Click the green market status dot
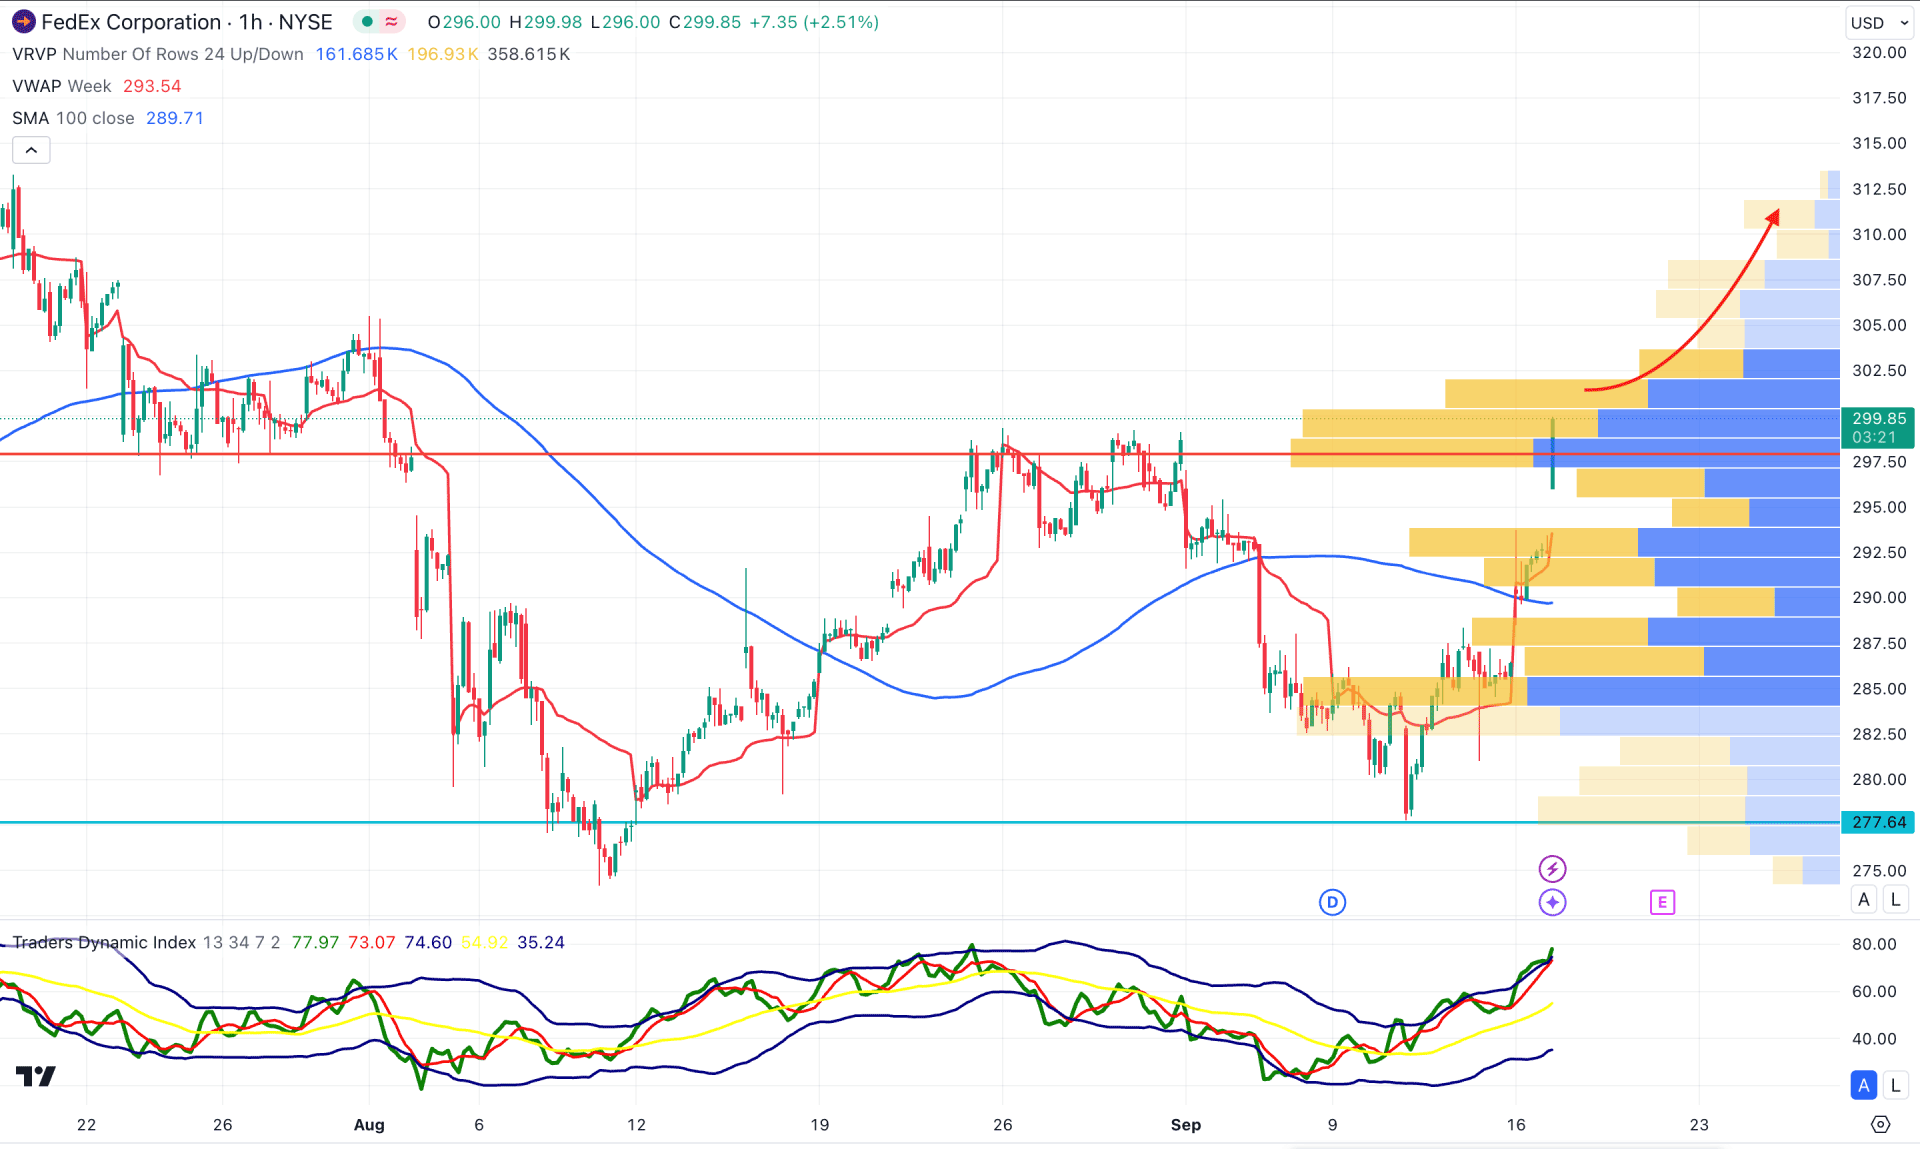Image resolution: width=1920 pixels, height=1149 pixels. (x=367, y=21)
